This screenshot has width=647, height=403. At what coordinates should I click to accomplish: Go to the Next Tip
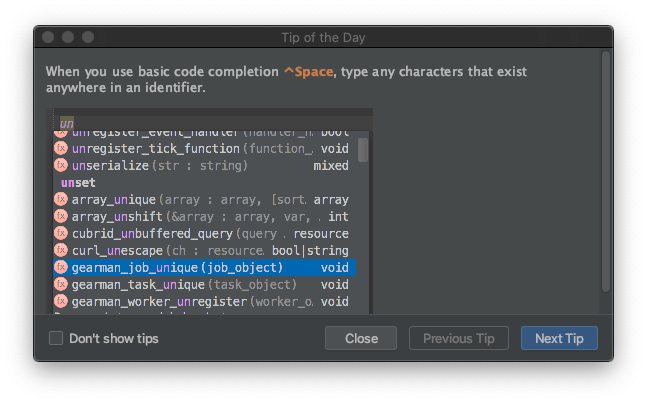pyautogui.click(x=559, y=338)
